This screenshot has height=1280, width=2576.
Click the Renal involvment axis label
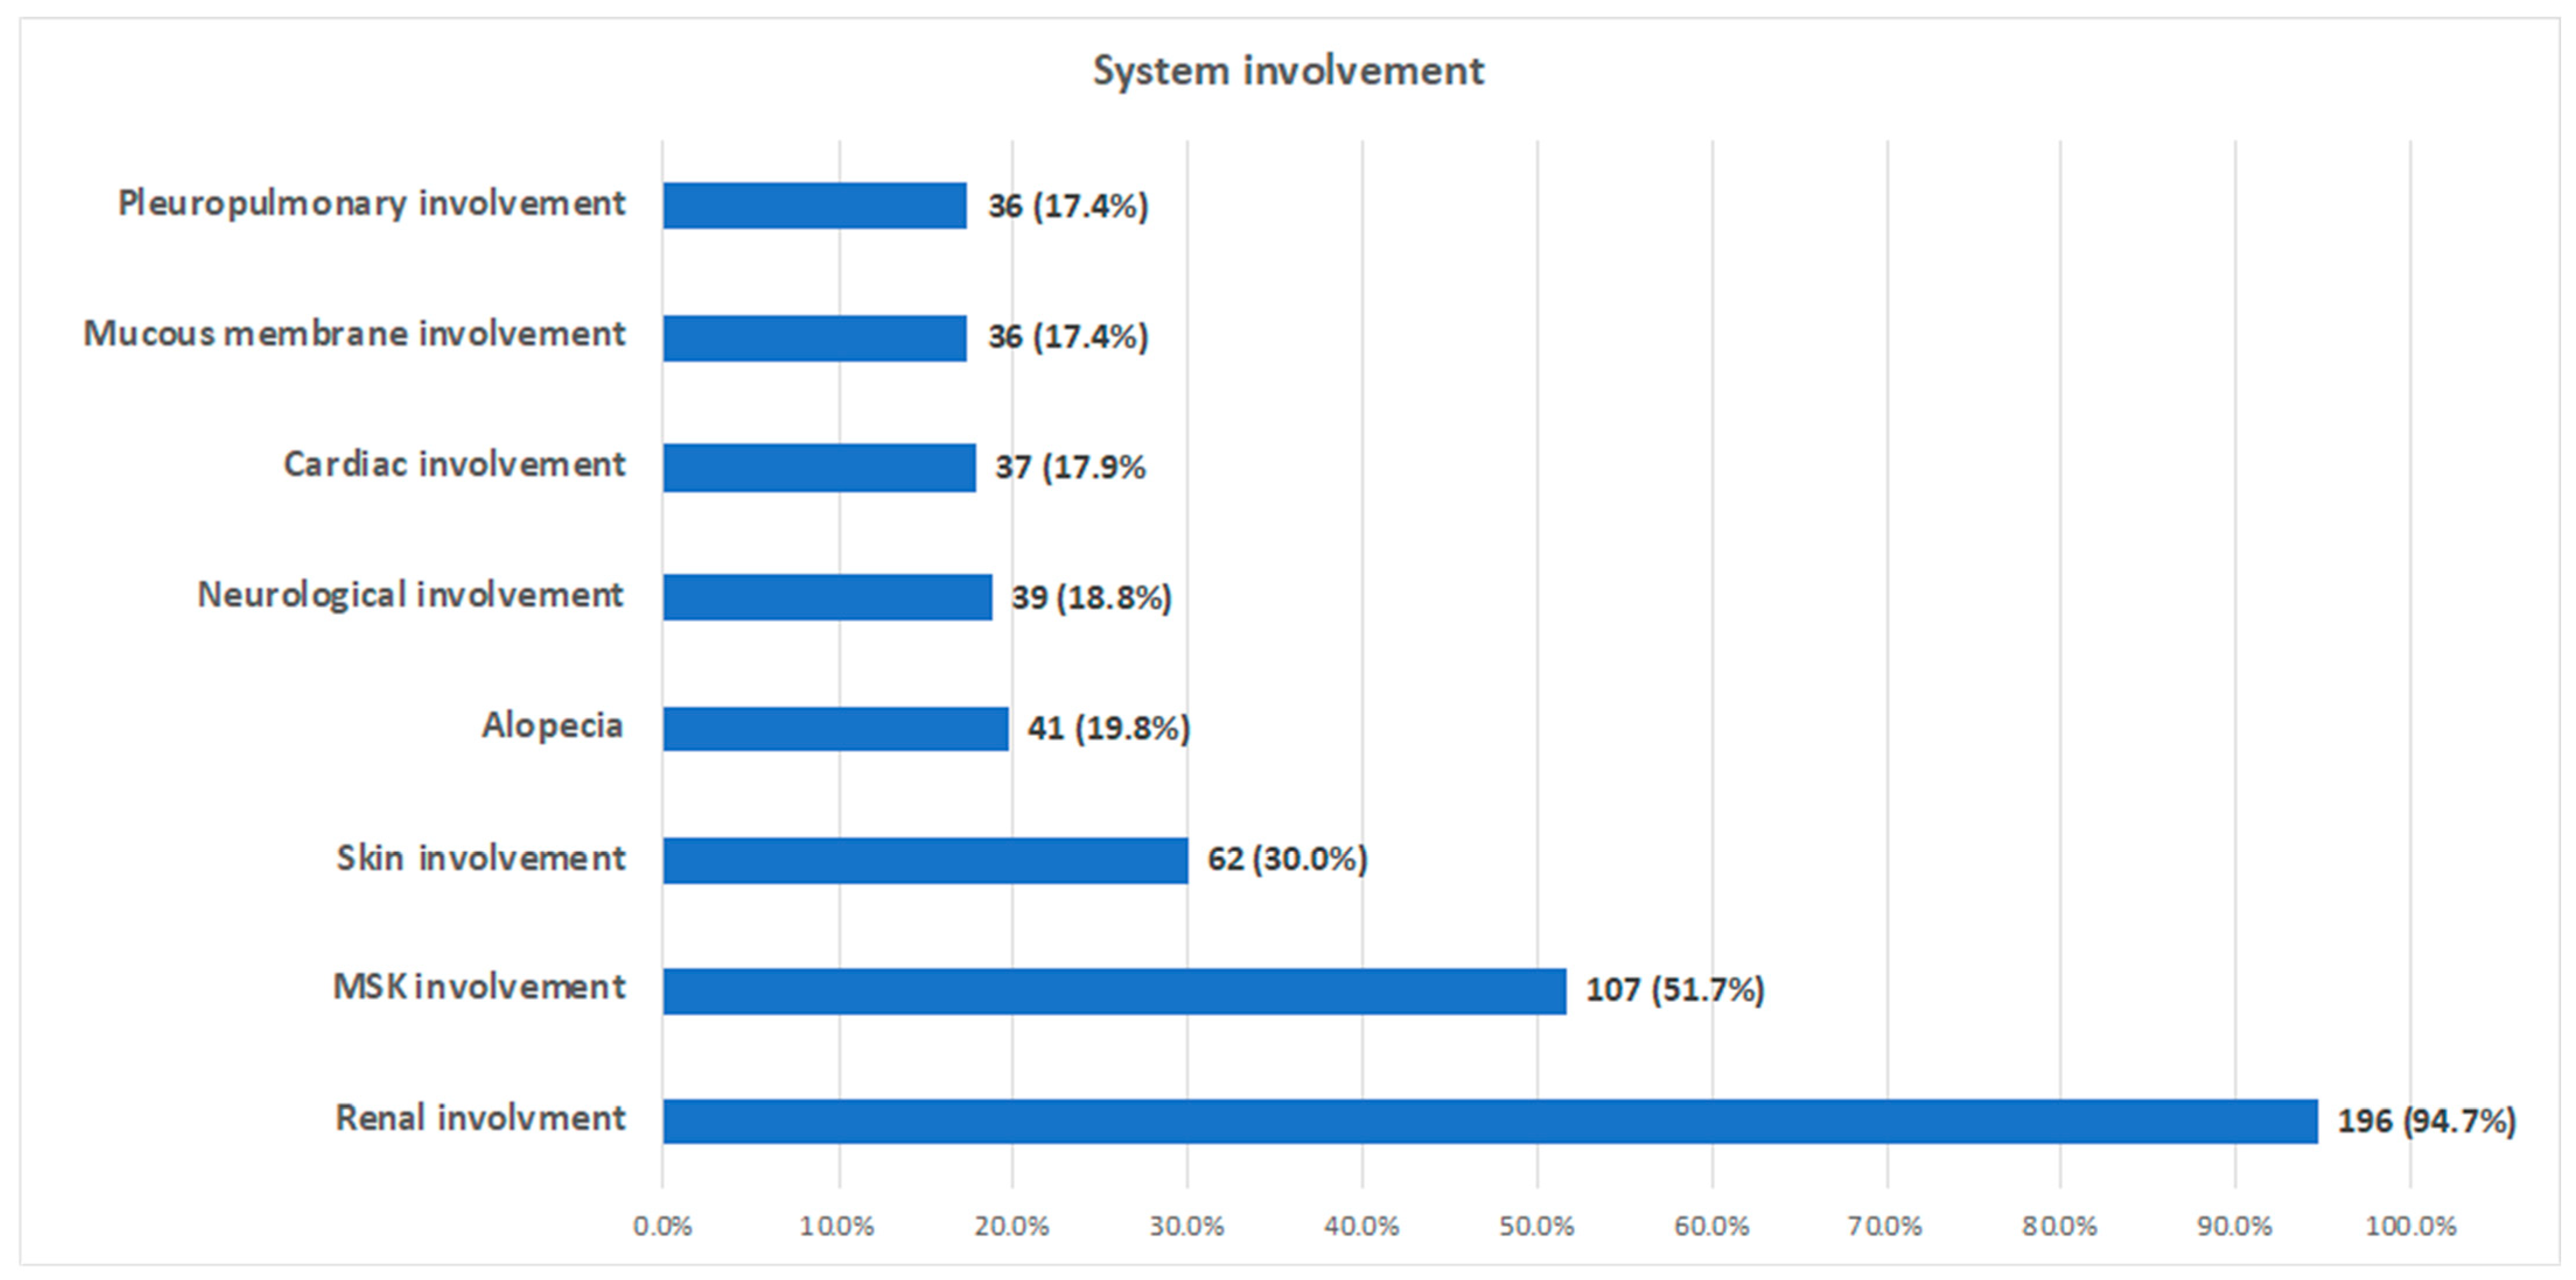pyautogui.click(x=479, y=1118)
